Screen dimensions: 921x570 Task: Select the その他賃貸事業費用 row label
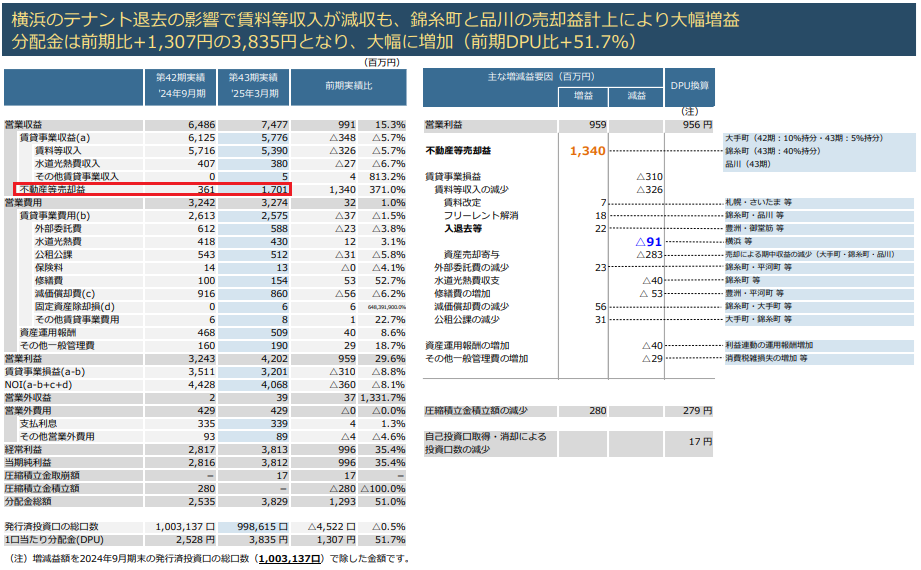[77, 319]
